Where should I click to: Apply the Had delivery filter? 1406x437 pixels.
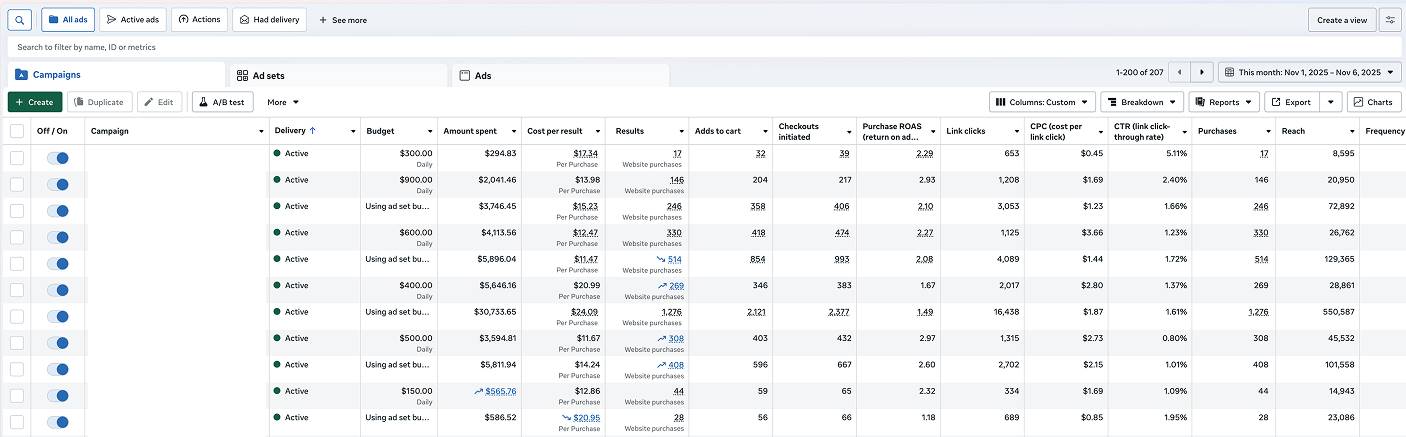269,20
